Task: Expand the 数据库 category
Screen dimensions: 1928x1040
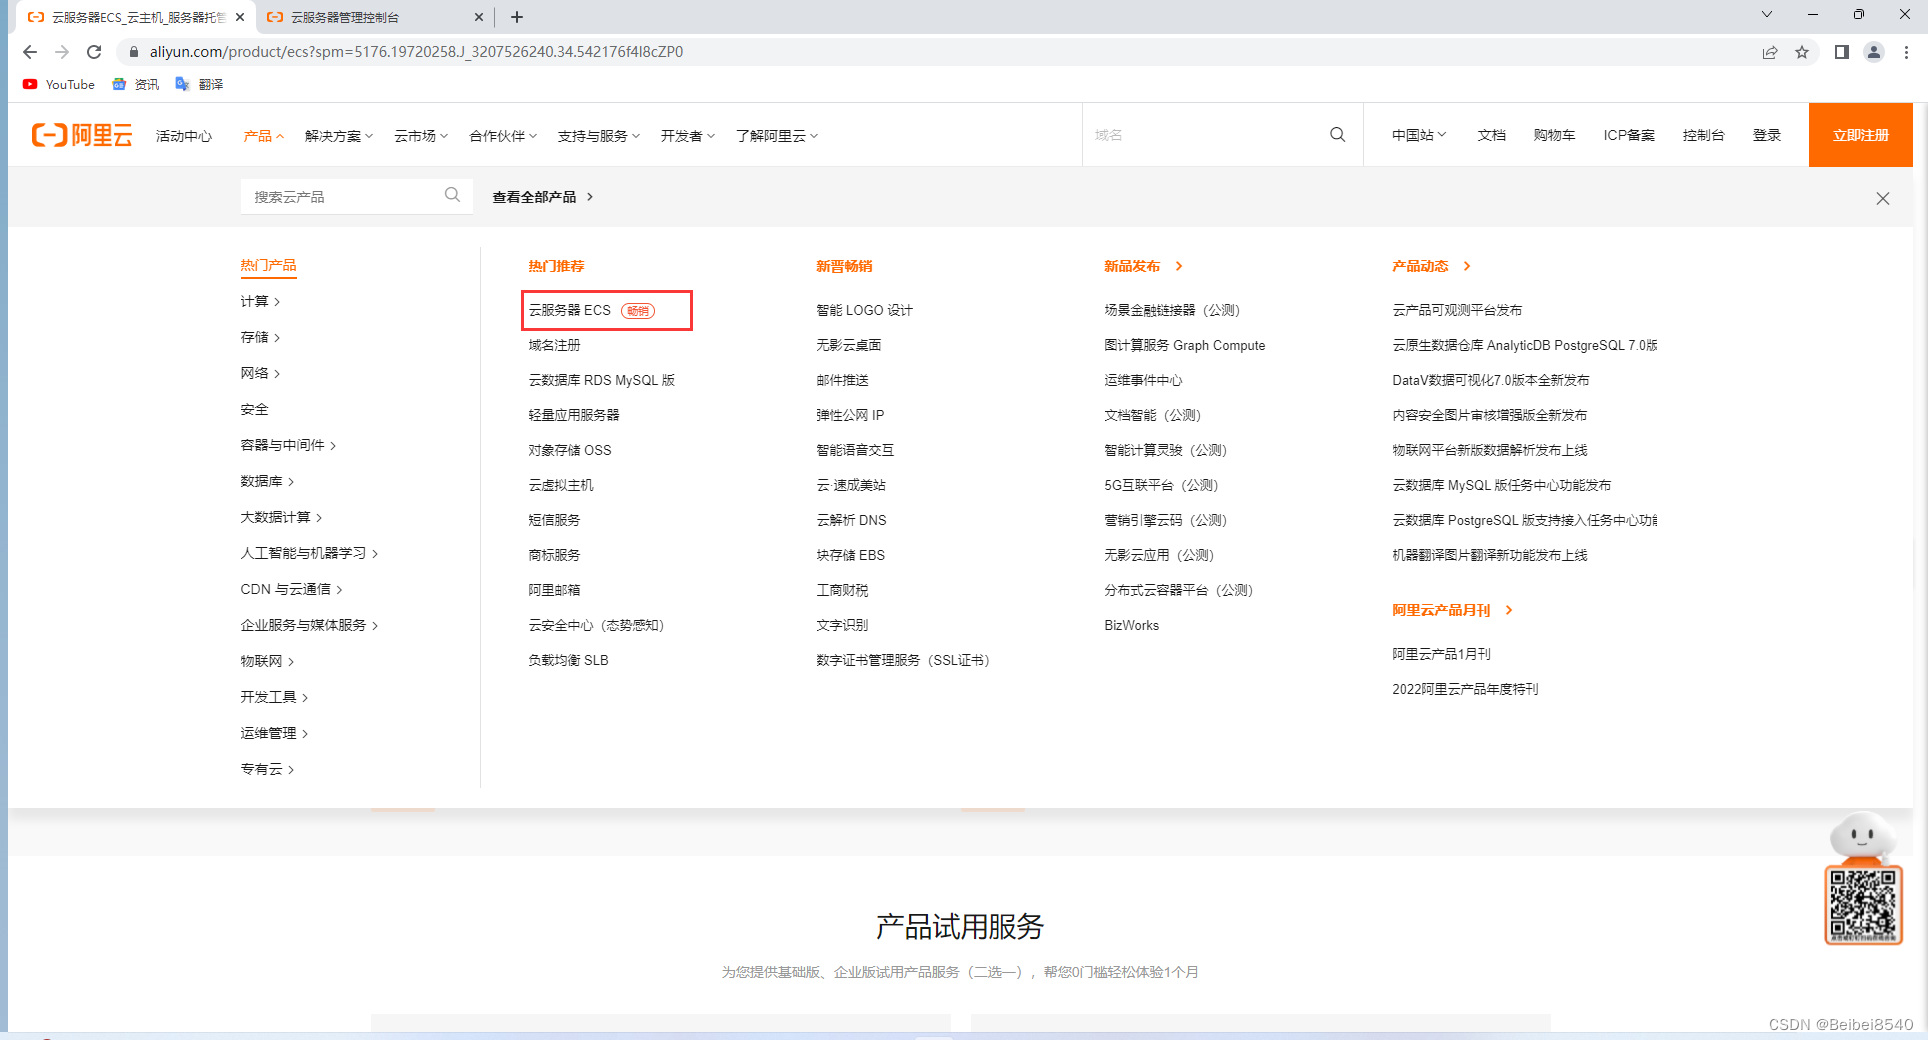Action: coord(267,481)
